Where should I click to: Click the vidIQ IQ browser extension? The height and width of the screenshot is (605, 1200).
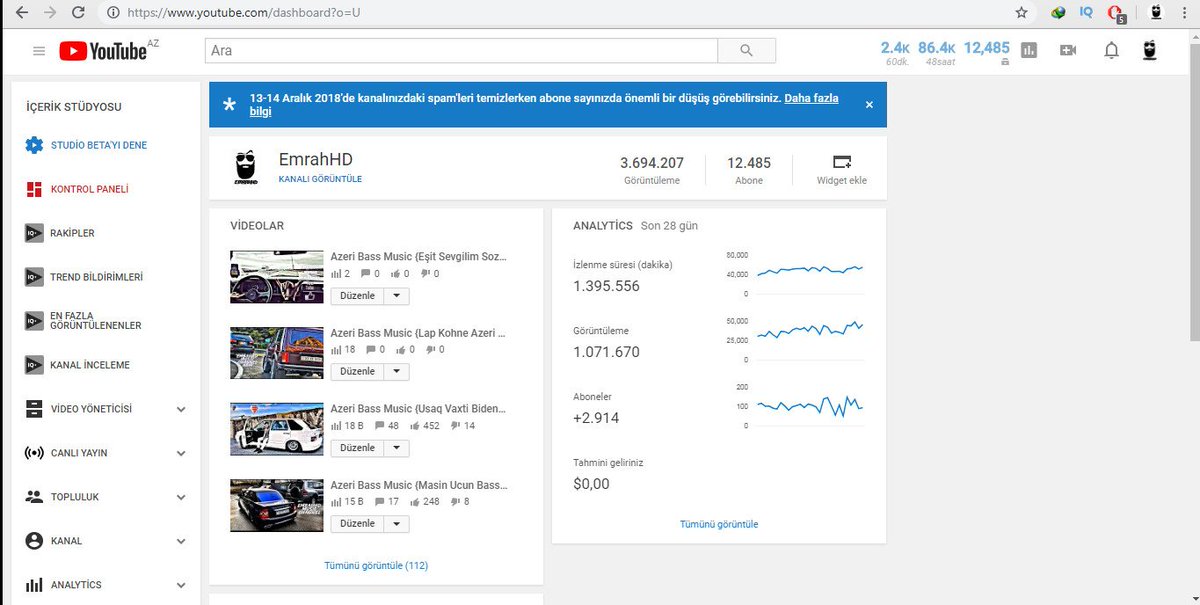tap(1087, 13)
